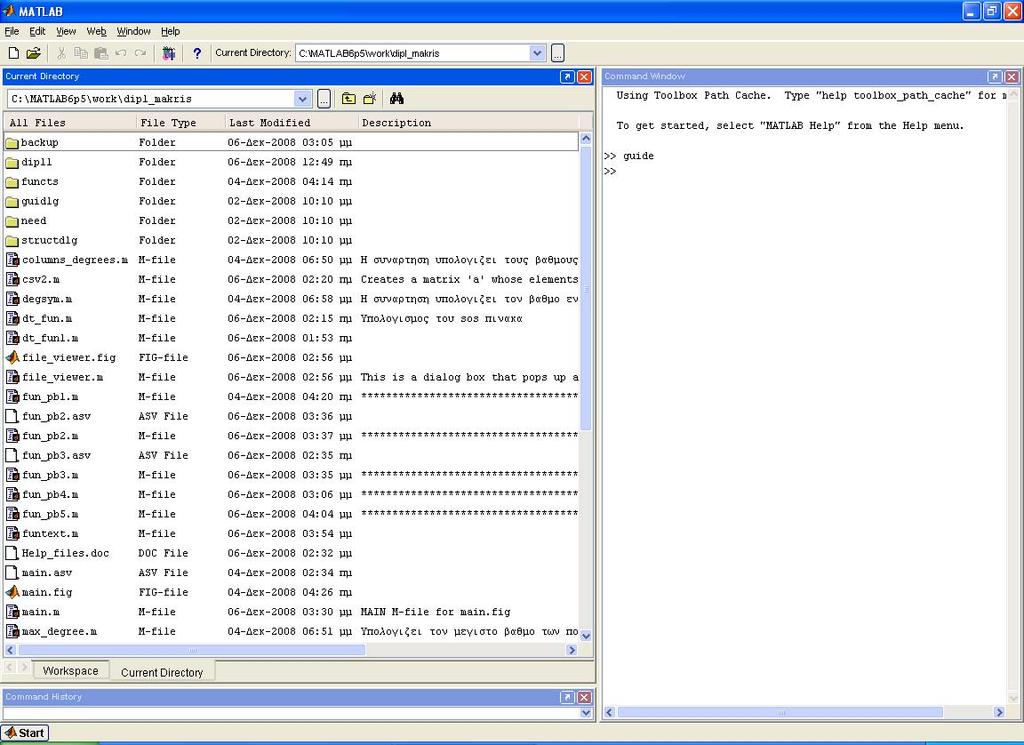
Task: Open the Web menu
Action: click(96, 31)
